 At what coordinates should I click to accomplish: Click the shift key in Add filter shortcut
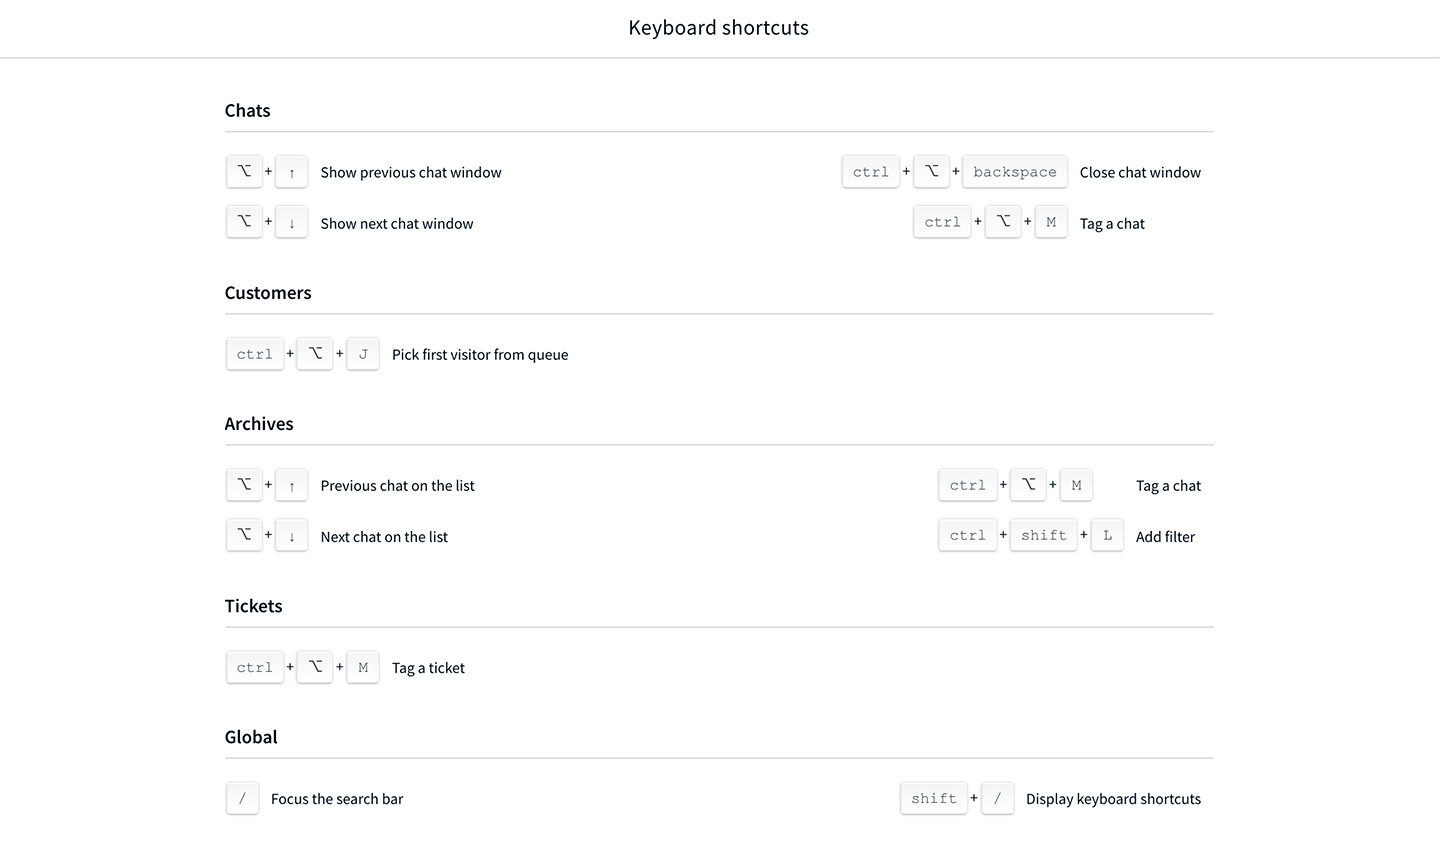(1044, 535)
